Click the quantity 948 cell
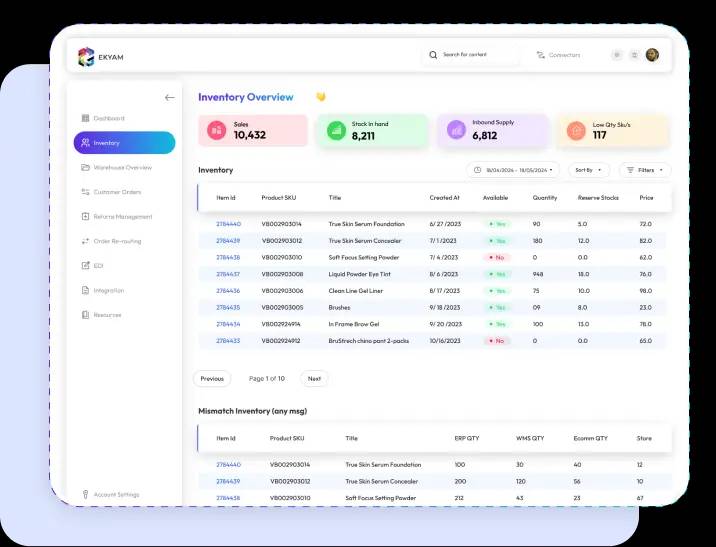The image size is (716, 547). coord(538,274)
